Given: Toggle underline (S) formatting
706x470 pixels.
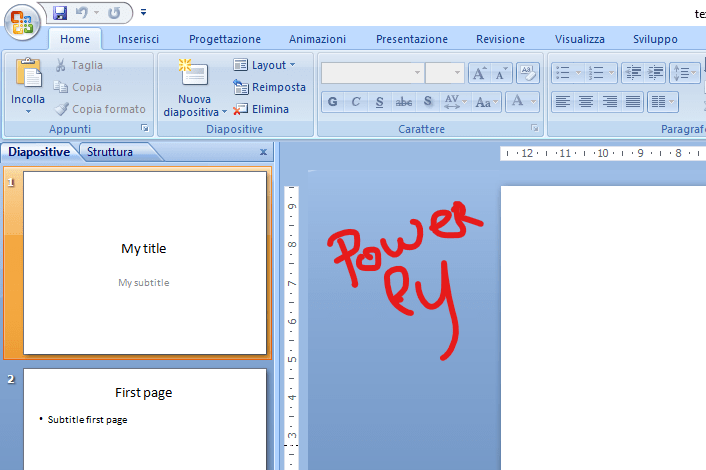Looking at the screenshot, I should 380,102.
